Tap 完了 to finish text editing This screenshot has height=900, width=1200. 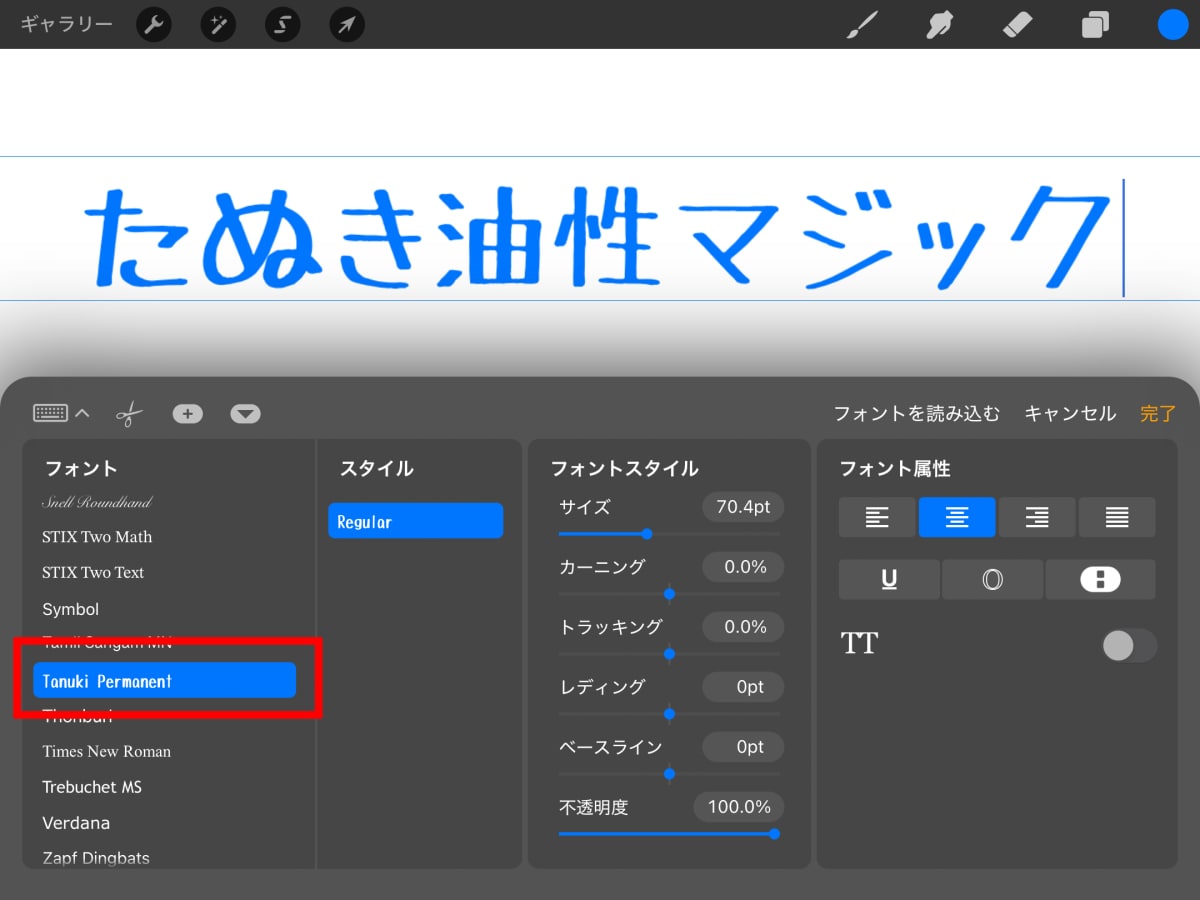pyautogui.click(x=1158, y=413)
